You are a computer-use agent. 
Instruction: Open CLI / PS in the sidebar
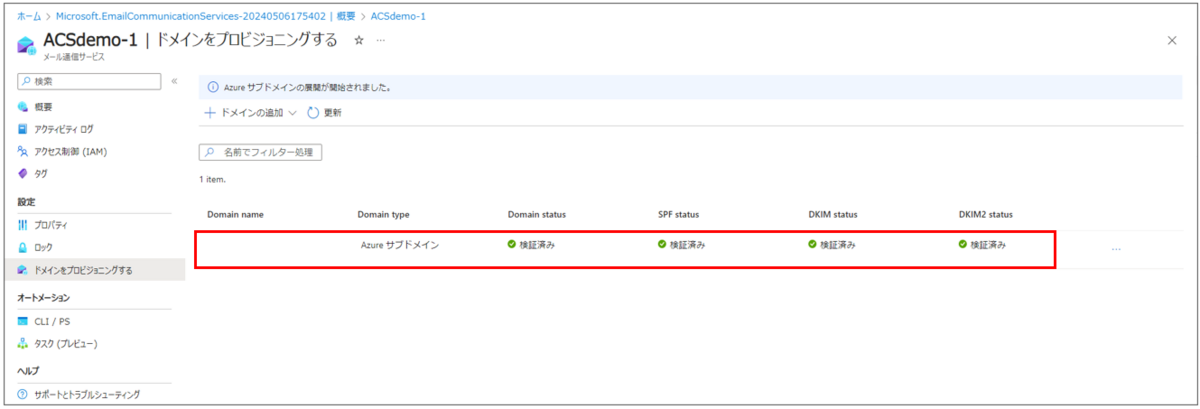[x=54, y=321]
